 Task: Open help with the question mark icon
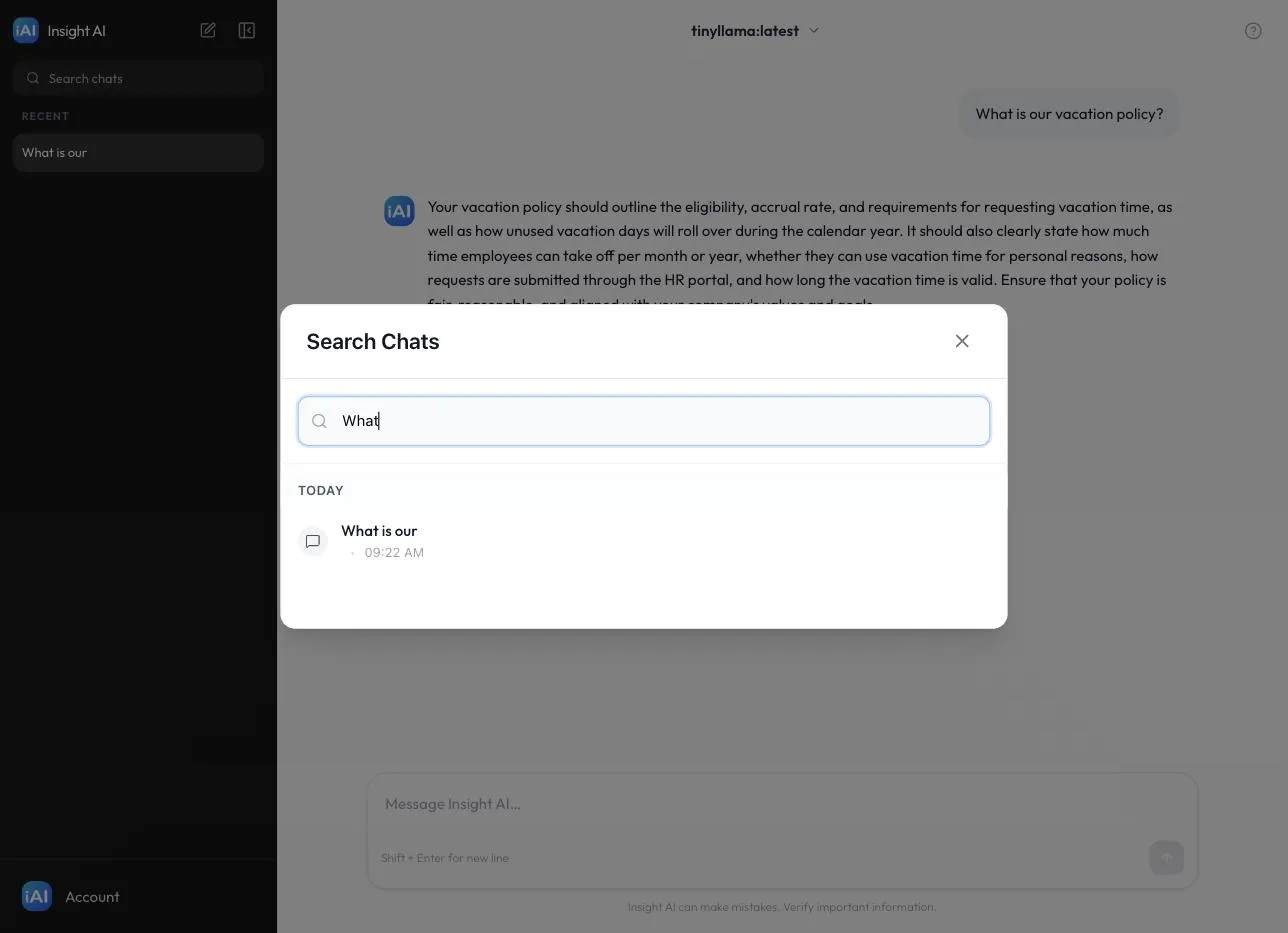(x=1253, y=31)
